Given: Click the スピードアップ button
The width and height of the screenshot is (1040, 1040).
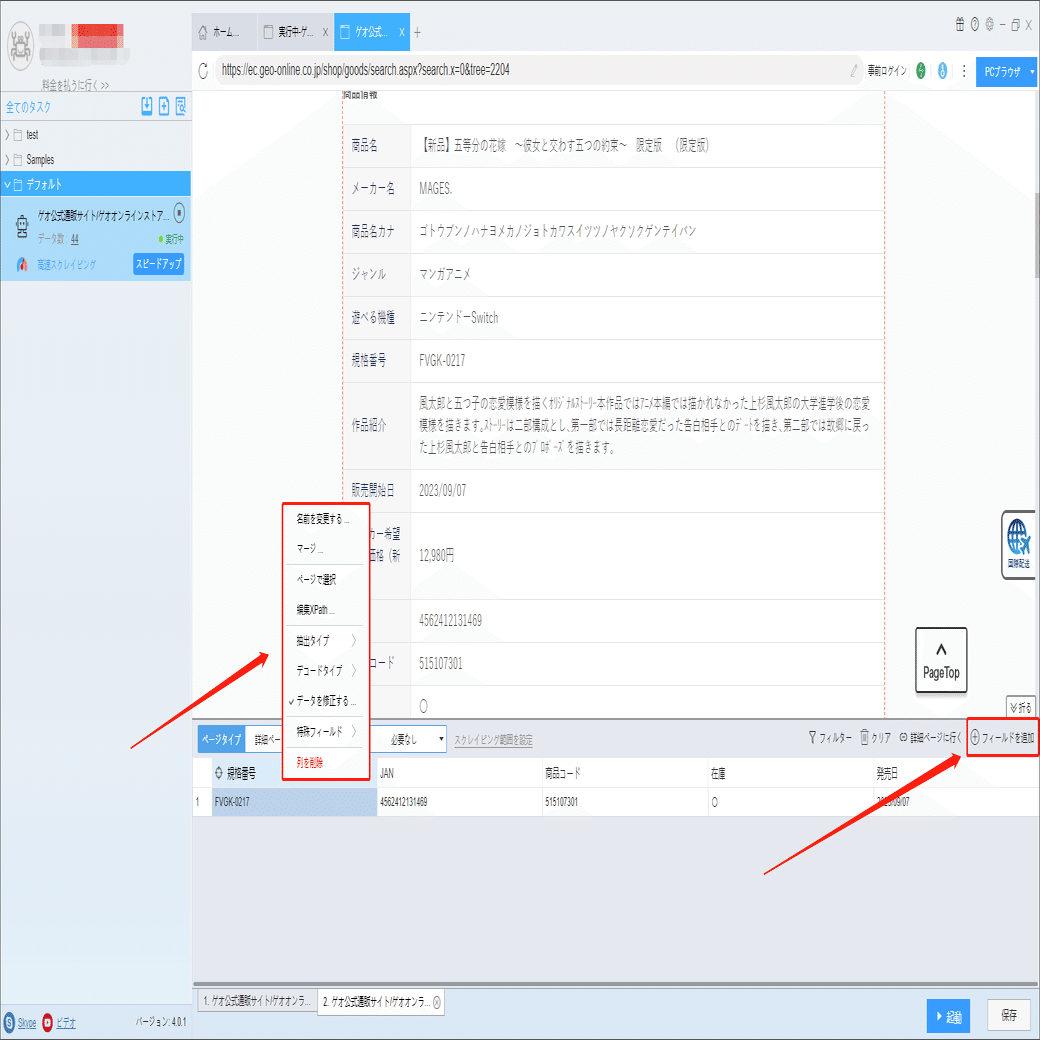Looking at the screenshot, I should 159,264.
